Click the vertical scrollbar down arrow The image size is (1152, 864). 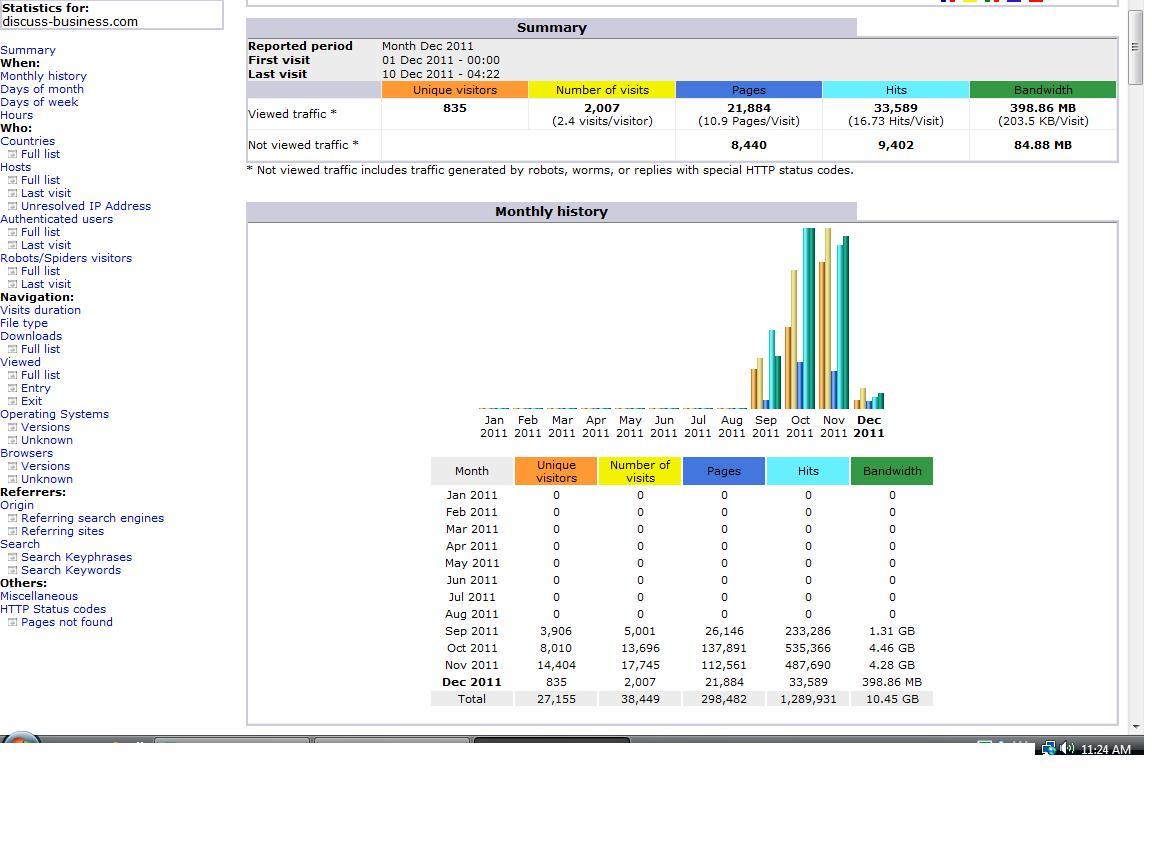[1136, 727]
